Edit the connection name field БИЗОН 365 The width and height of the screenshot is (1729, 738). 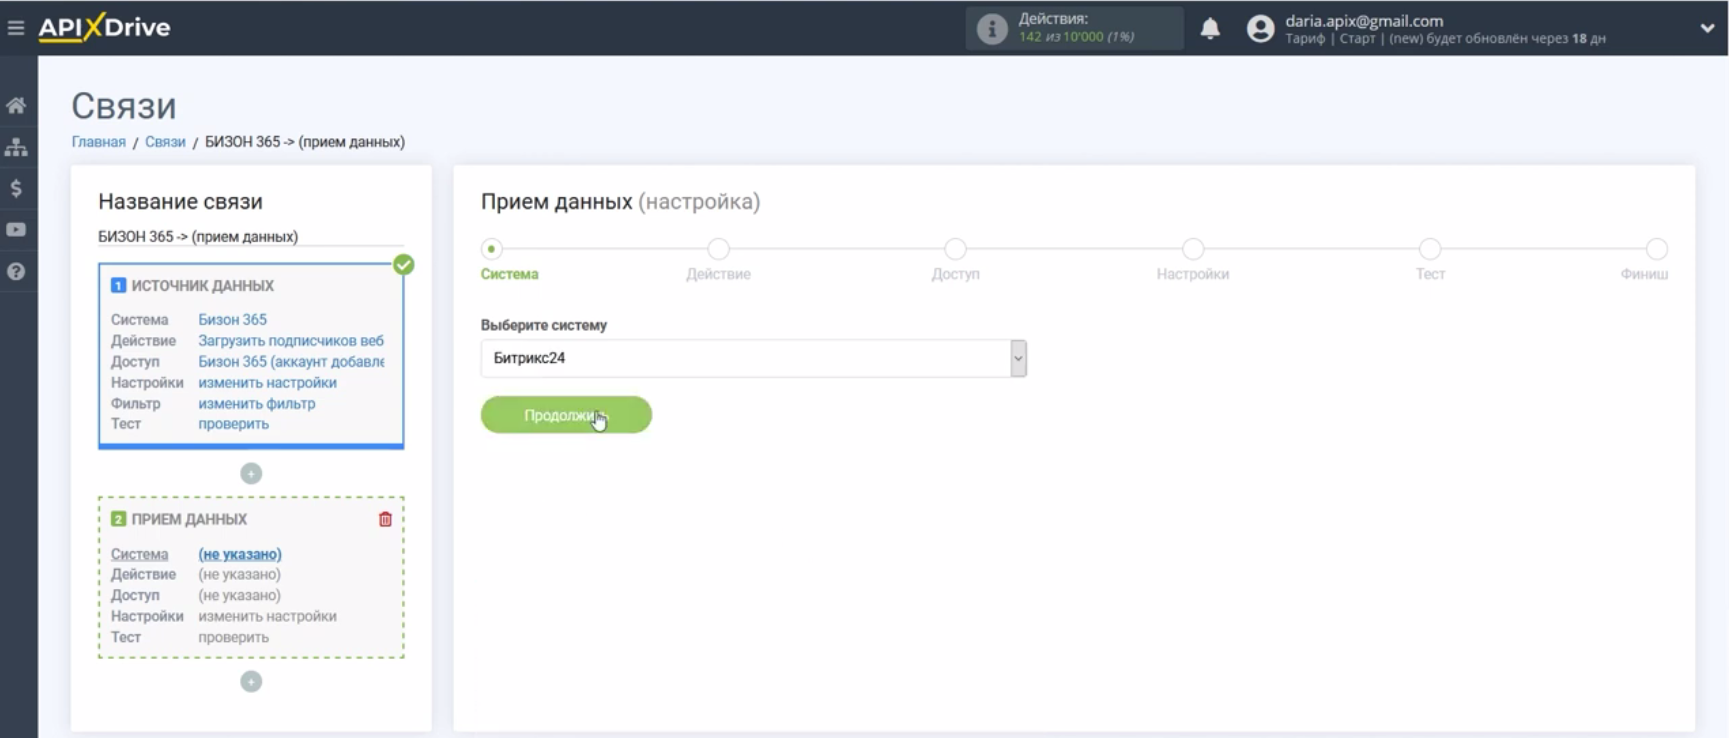point(251,237)
